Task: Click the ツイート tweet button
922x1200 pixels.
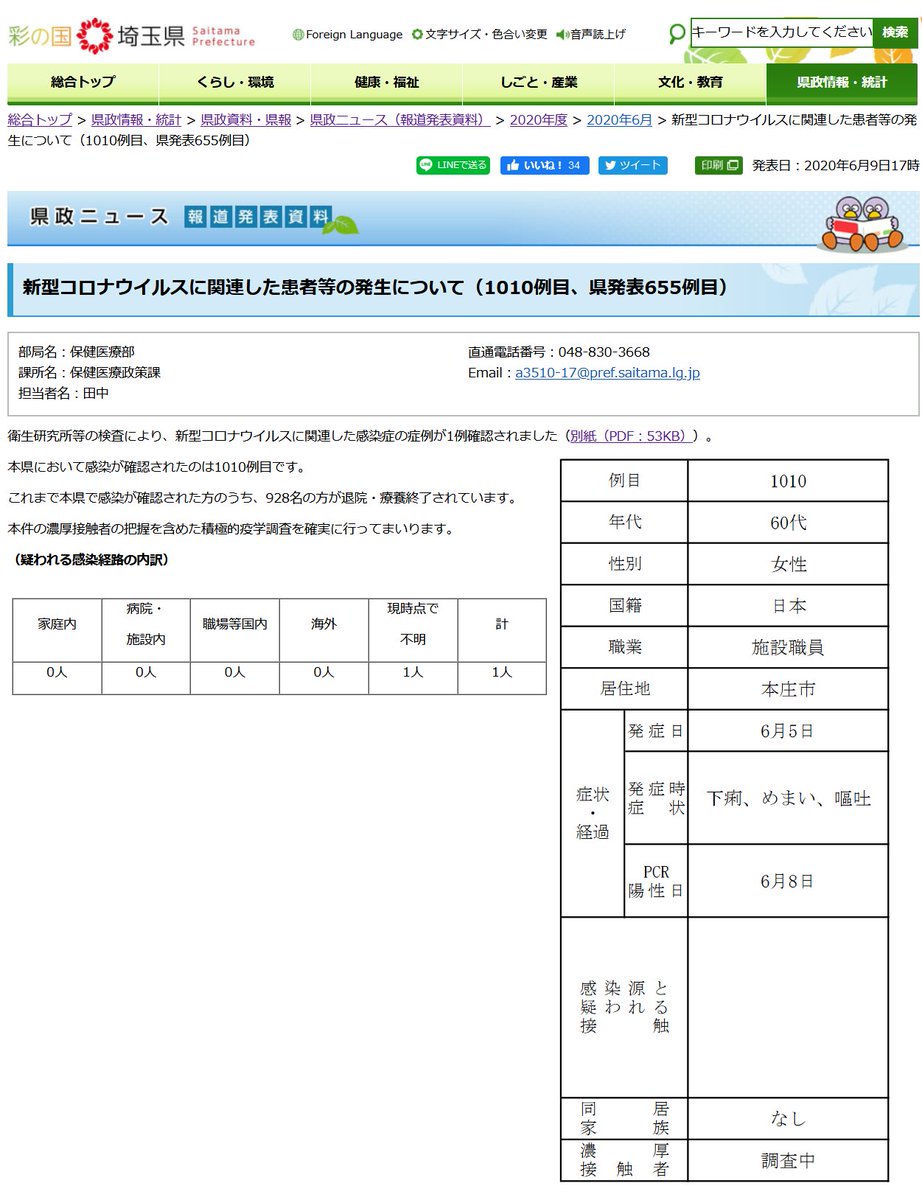Action: point(635,165)
